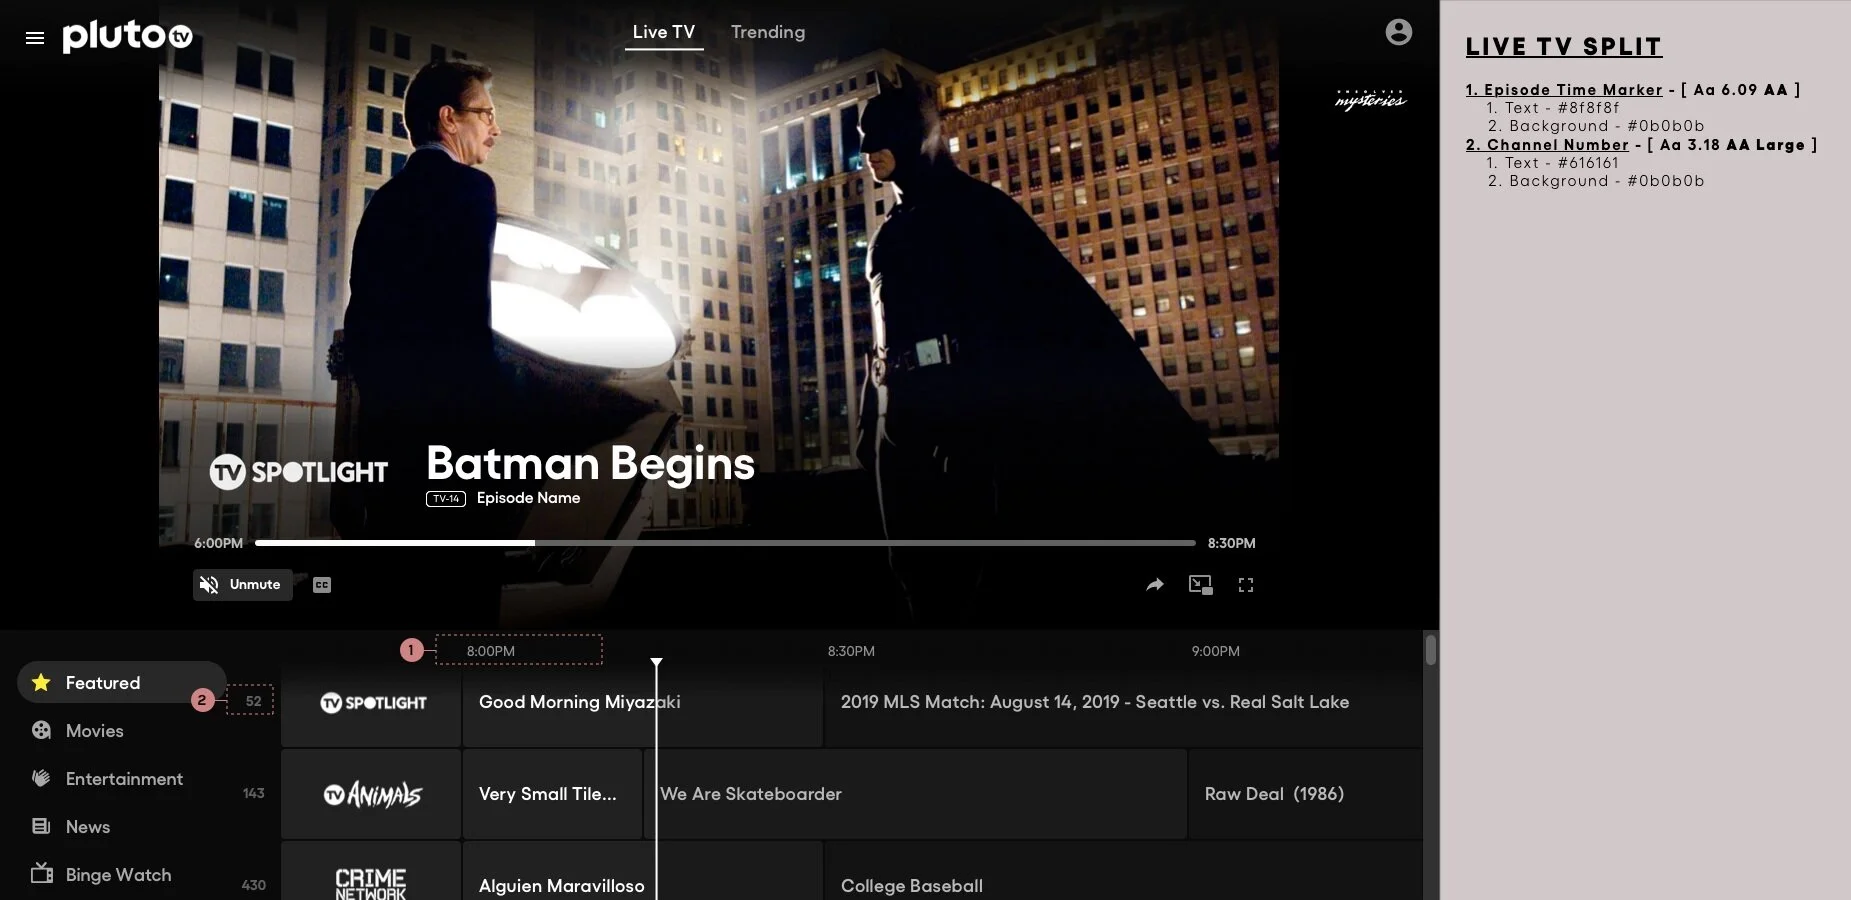Click the 8:30PM guide time label
This screenshot has height=900, width=1851.
851,651
